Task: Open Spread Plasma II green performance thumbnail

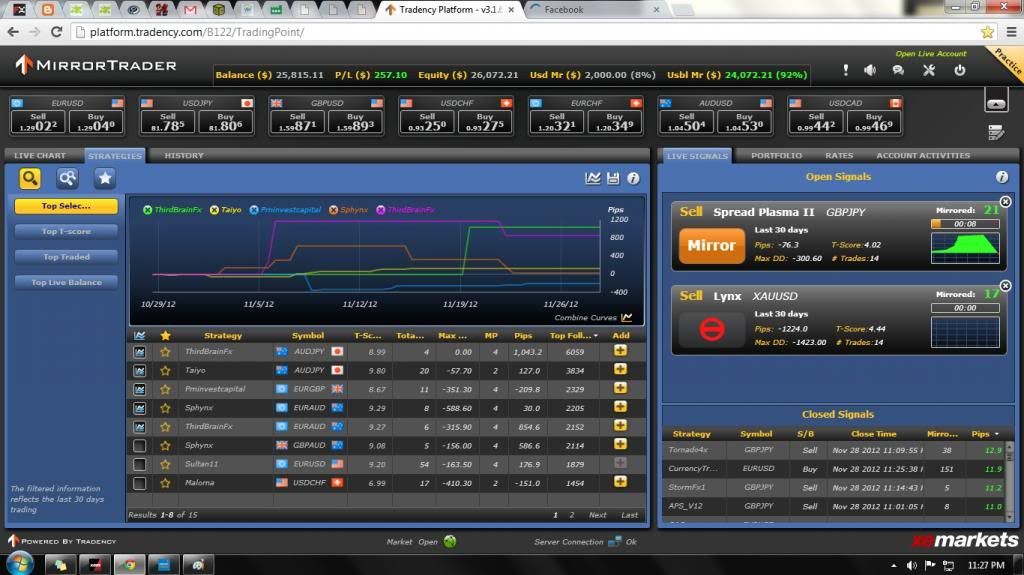Action: coord(965,247)
